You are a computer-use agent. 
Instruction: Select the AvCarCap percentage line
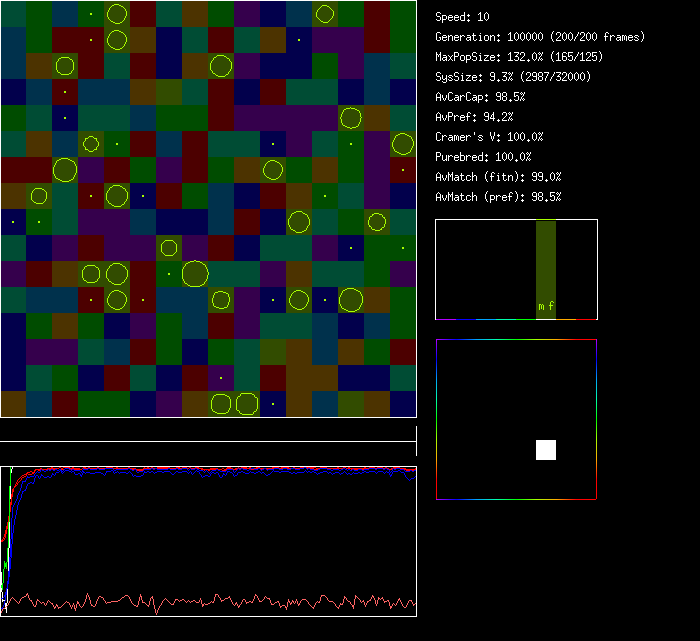click(481, 97)
